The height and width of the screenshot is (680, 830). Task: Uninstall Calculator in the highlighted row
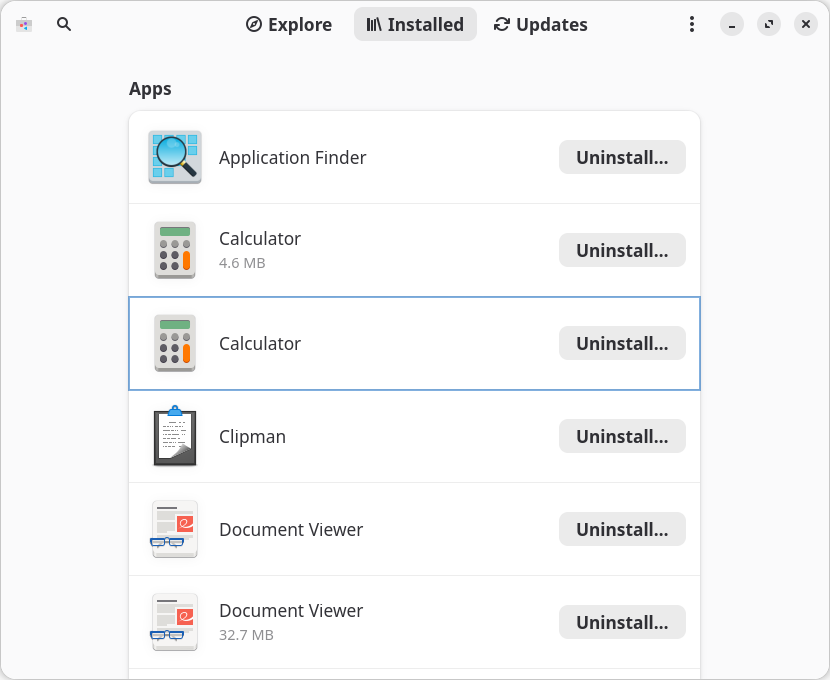coord(622,343)
